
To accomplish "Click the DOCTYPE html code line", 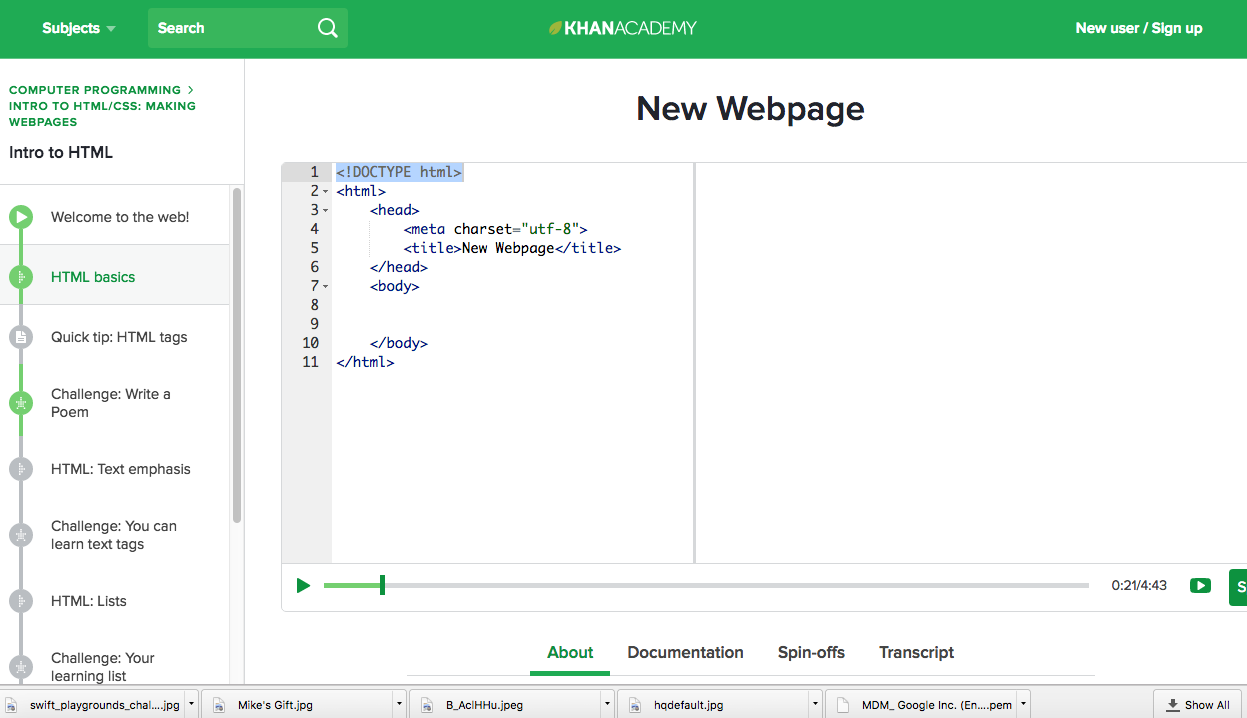I will (399, 172).
